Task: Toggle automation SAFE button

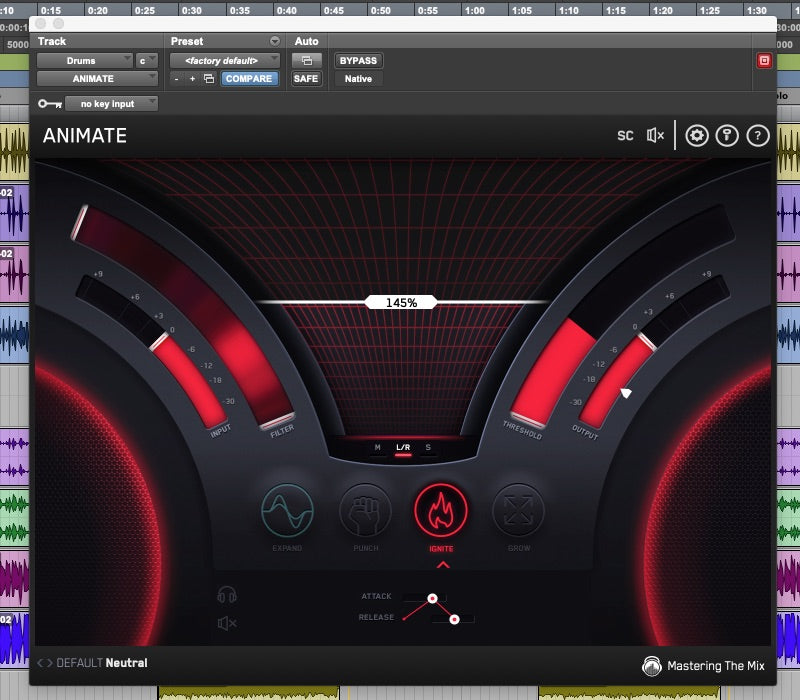Action: point(306,79)
